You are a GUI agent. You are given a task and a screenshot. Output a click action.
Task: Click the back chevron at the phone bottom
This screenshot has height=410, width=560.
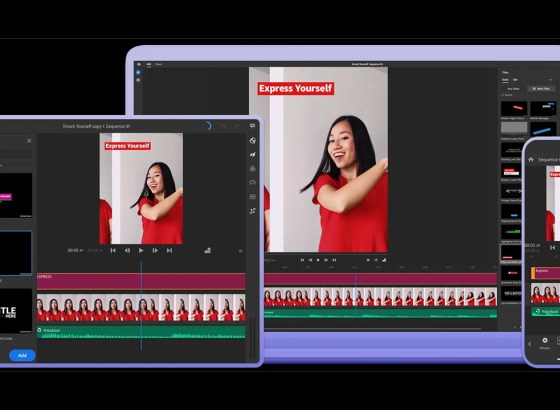[x=530, y=344]
